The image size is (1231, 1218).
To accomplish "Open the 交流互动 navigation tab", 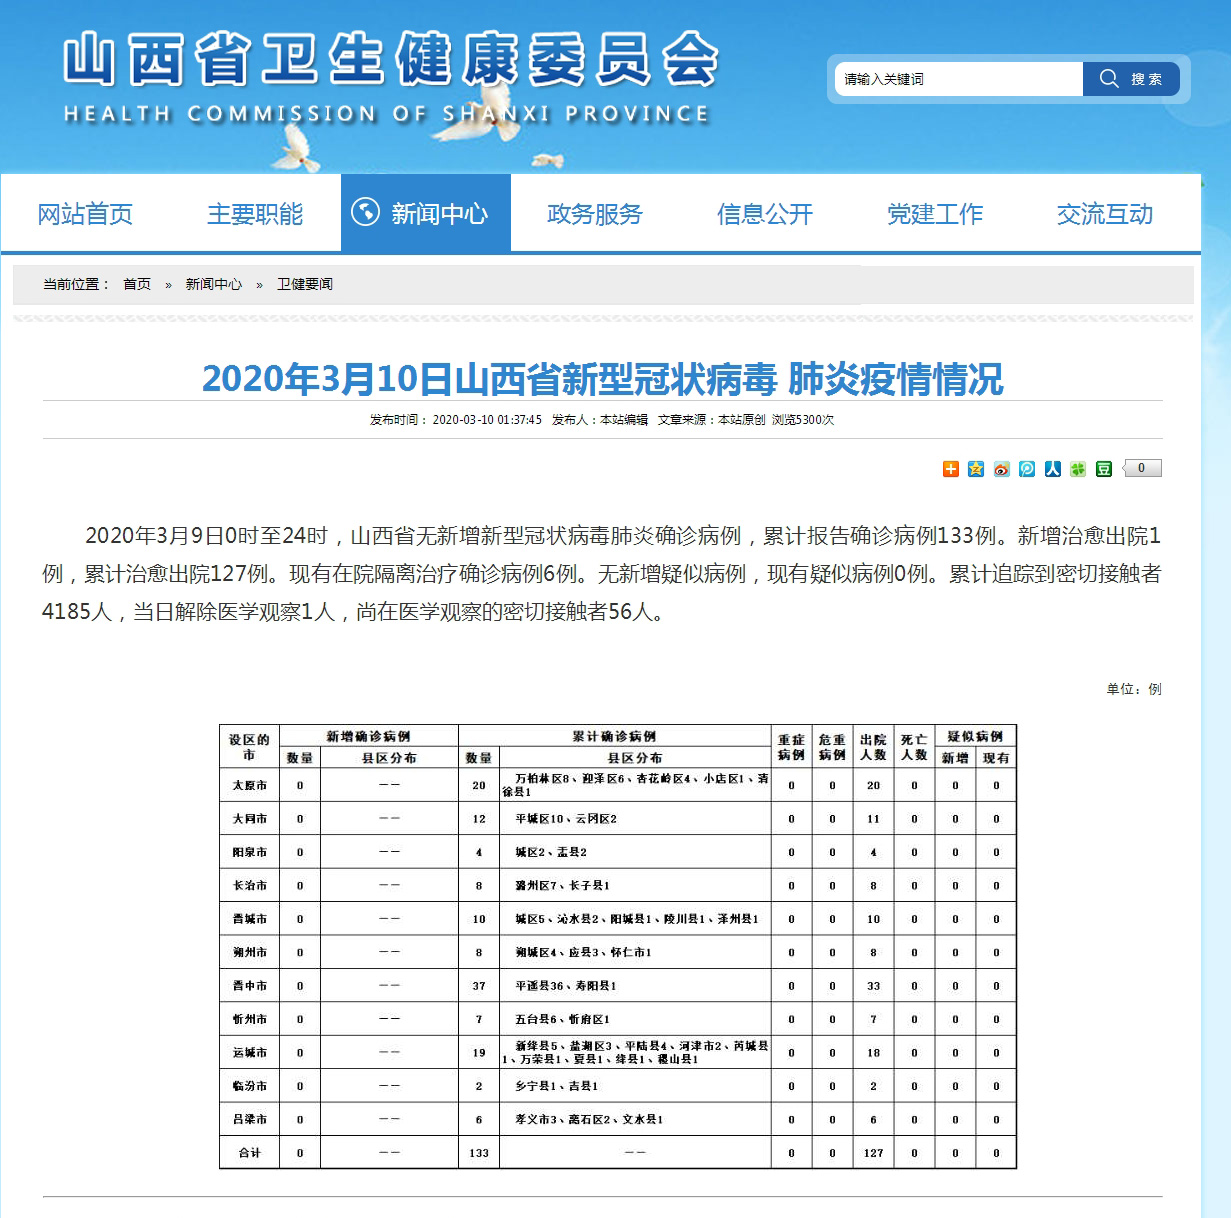I will point(1105,214).
